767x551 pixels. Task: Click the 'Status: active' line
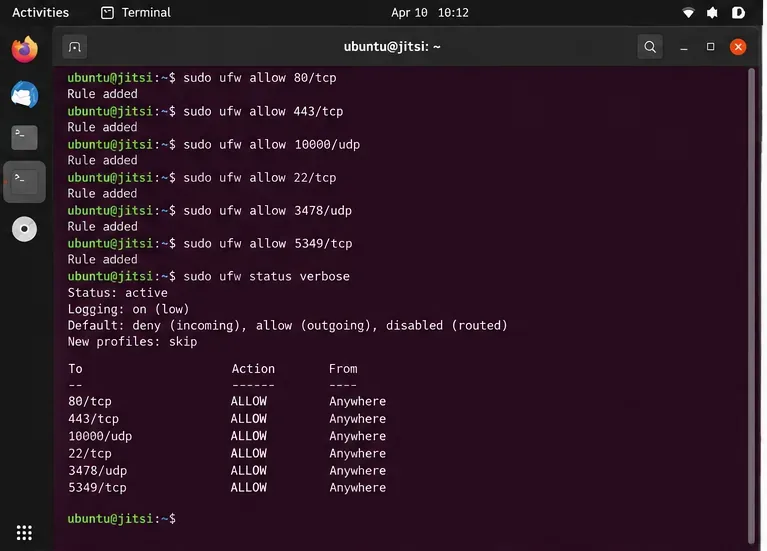point(117,293)
